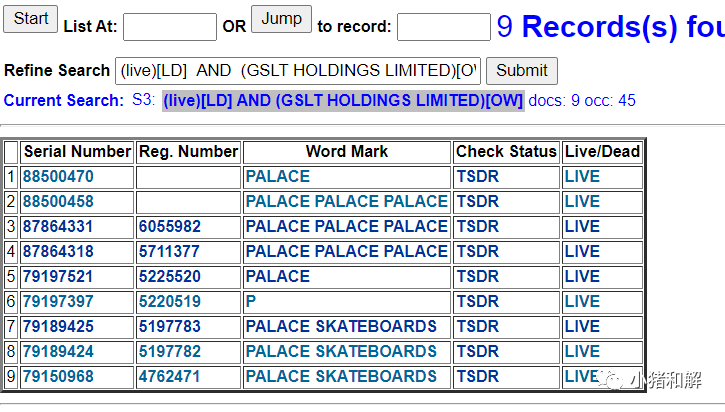Check TSDR status for 88500458

point(478,202)
